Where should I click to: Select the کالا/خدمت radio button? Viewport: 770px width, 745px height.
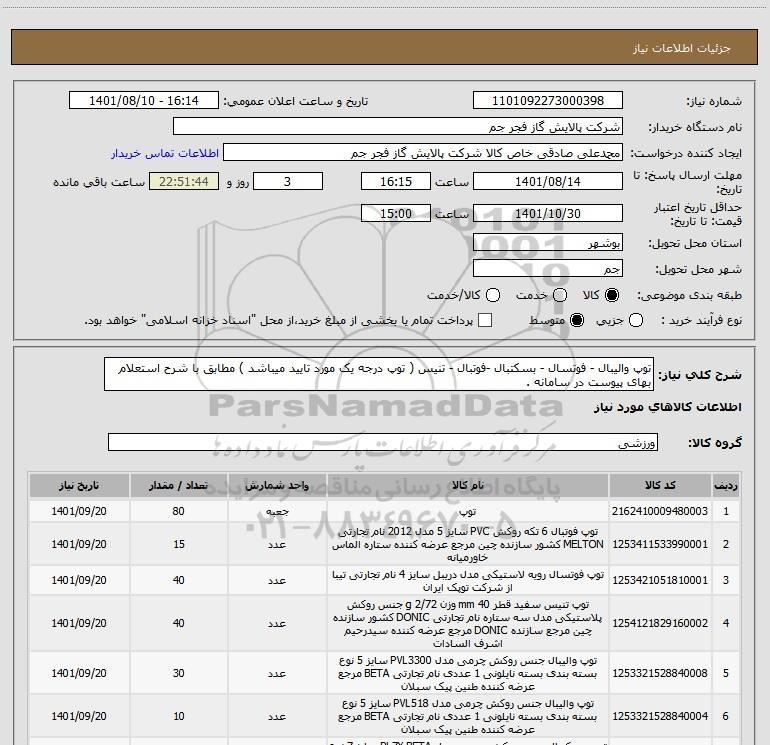(x=493, y=295)
